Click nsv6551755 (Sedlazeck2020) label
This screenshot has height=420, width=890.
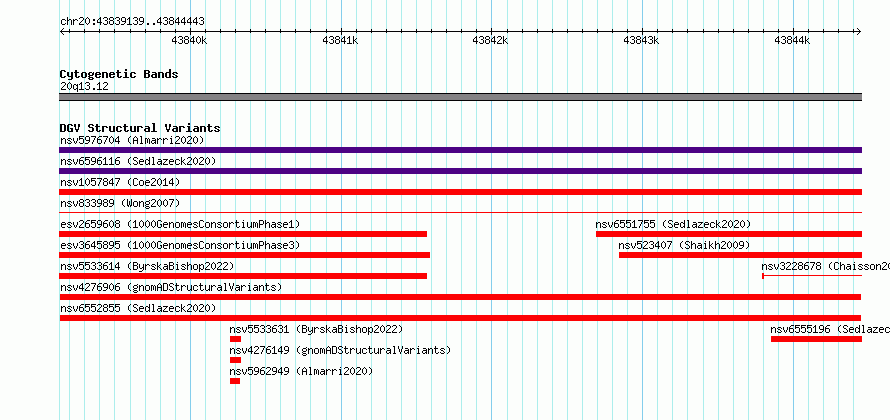pos(673,224)
